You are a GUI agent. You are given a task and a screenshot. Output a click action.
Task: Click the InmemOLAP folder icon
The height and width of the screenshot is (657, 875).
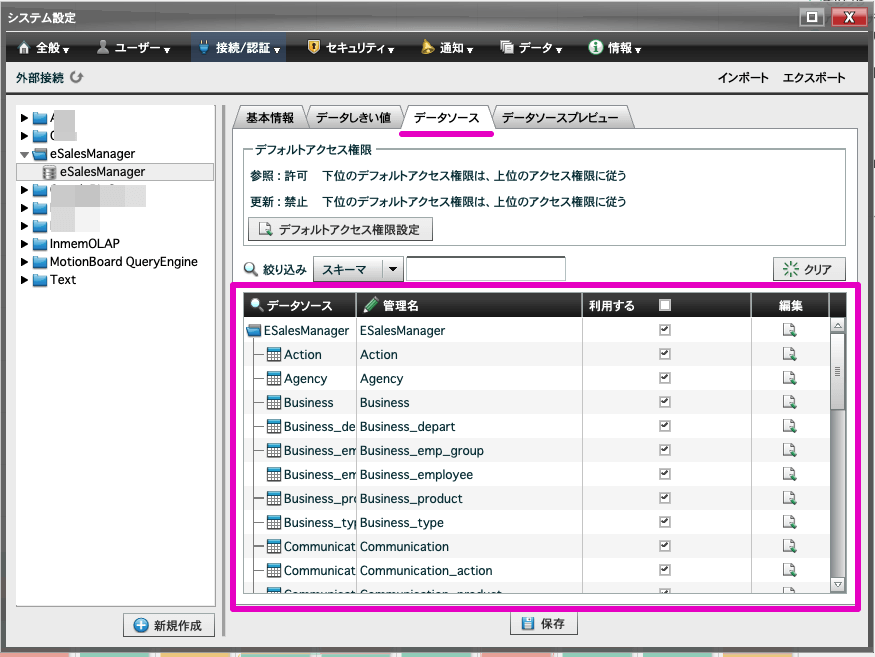tap(40, 244)
